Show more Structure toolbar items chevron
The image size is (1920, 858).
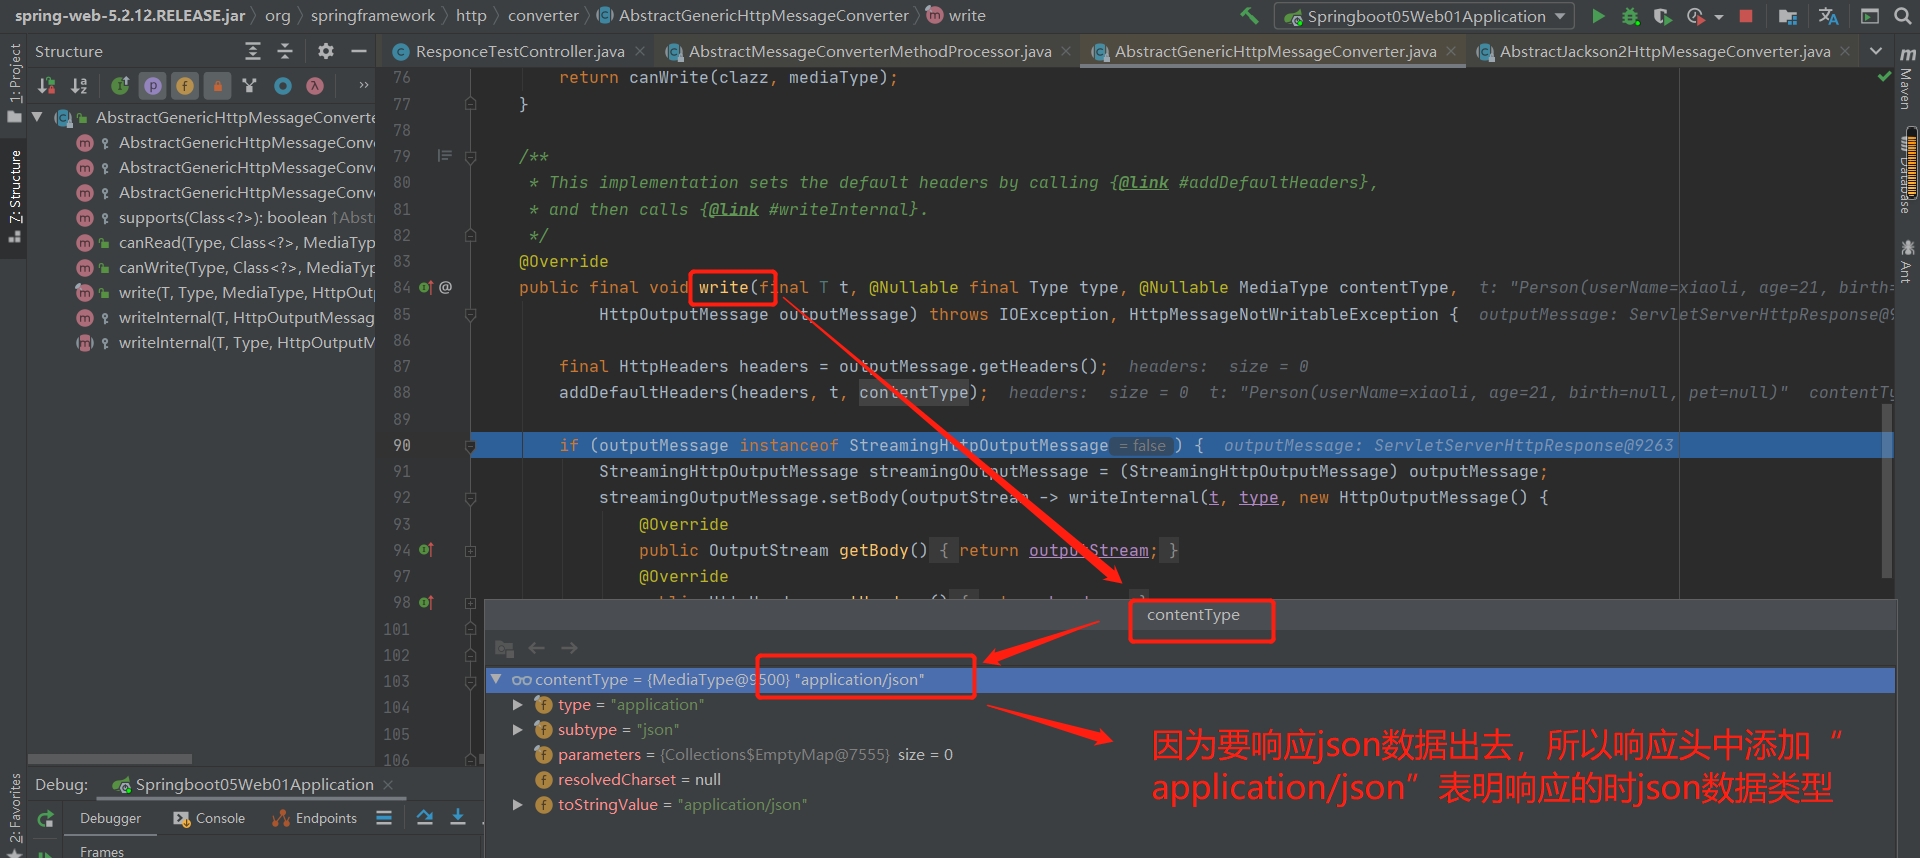click(363, 86)
